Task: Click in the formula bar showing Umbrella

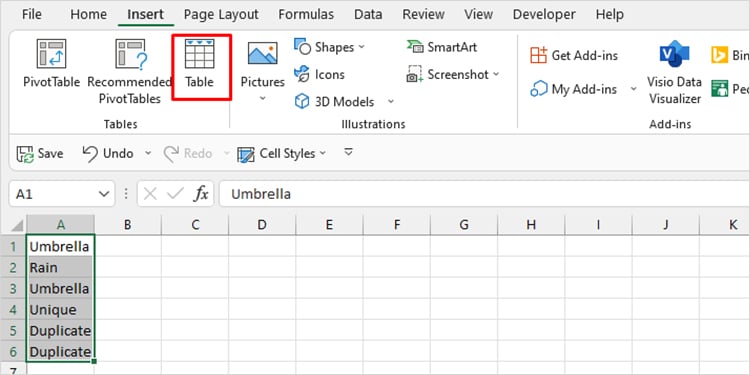Action: pos(484,194)
